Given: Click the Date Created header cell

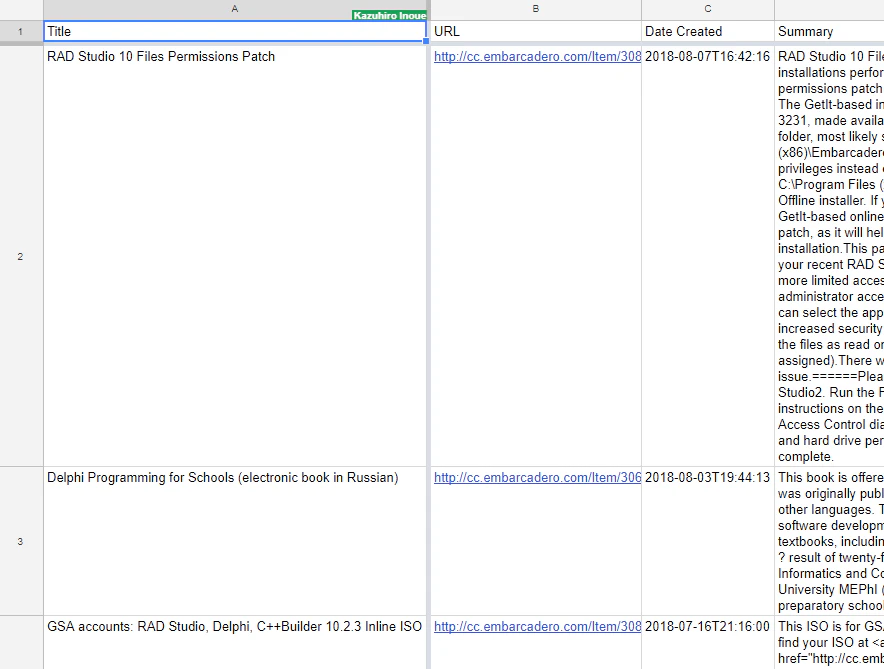Looking at the screenshot, I should point(708,32).
